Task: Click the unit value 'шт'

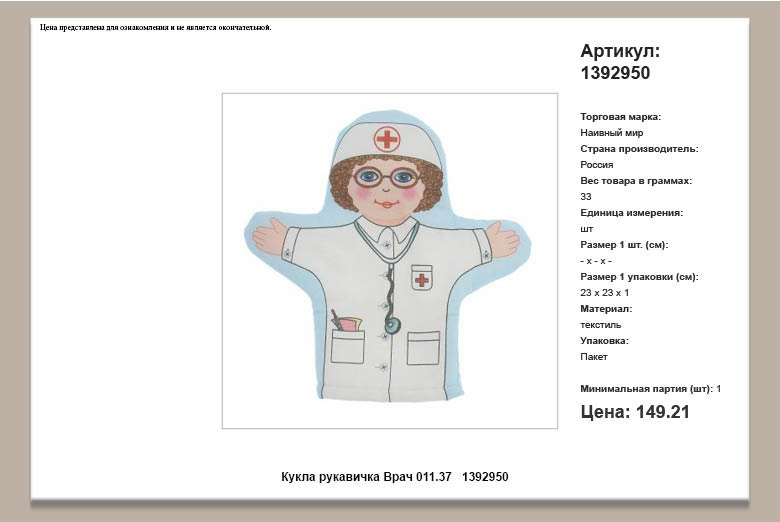Action: pyautogui.click(x=586, y=229)
